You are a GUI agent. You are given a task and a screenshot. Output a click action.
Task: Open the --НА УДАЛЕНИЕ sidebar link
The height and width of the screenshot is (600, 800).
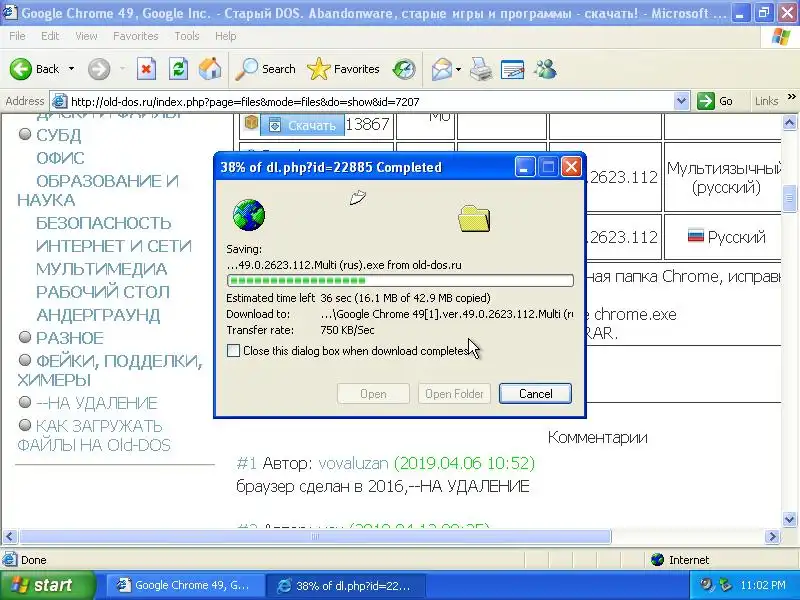coord(96,403)
